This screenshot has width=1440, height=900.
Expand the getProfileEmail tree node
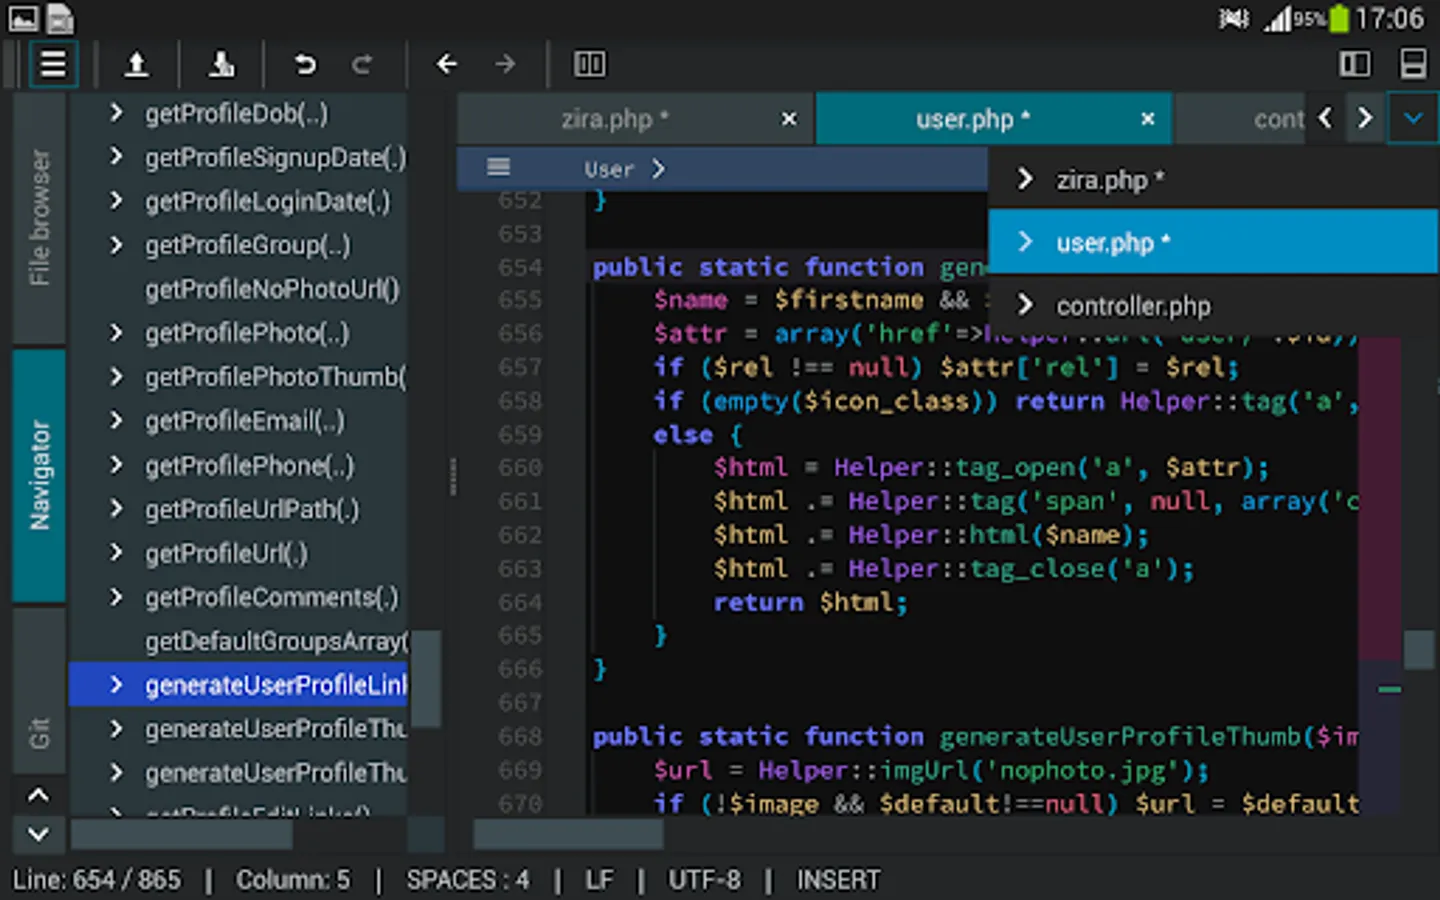coord(116,421)
